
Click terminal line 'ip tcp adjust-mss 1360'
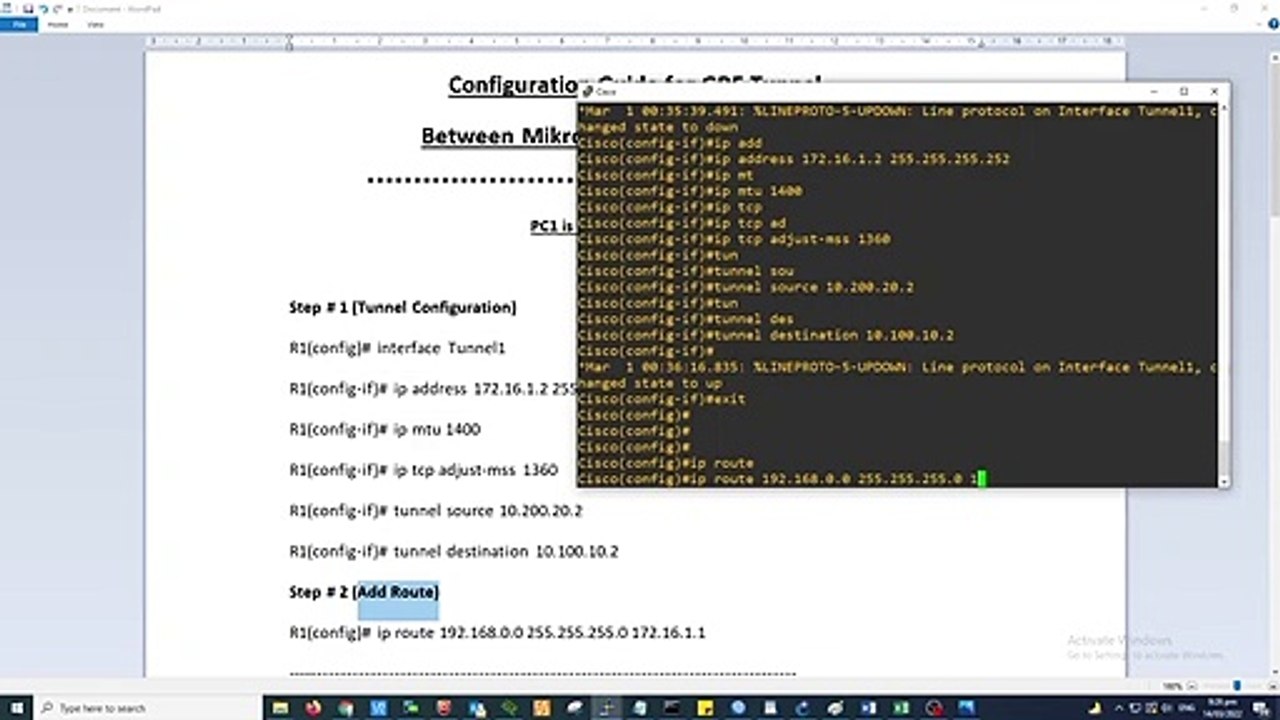click(734, 239)
